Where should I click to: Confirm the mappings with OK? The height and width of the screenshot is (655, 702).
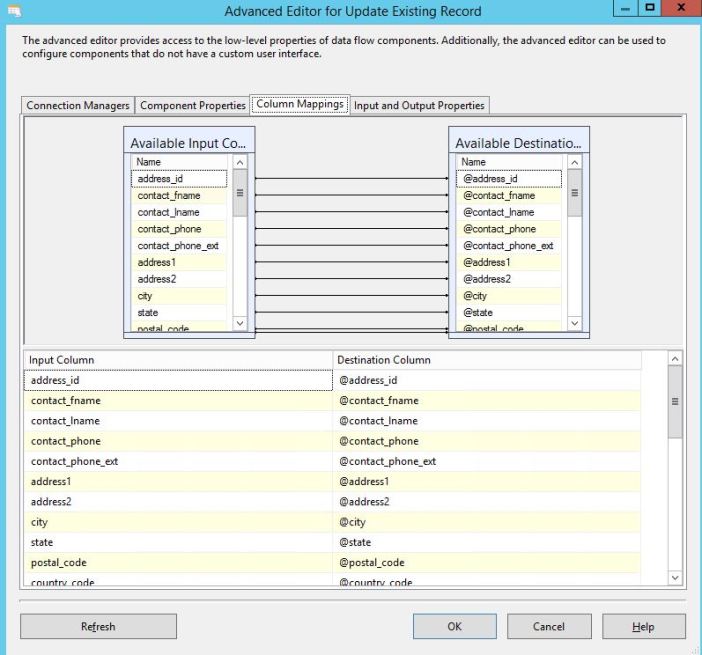(x=454, y=626)
